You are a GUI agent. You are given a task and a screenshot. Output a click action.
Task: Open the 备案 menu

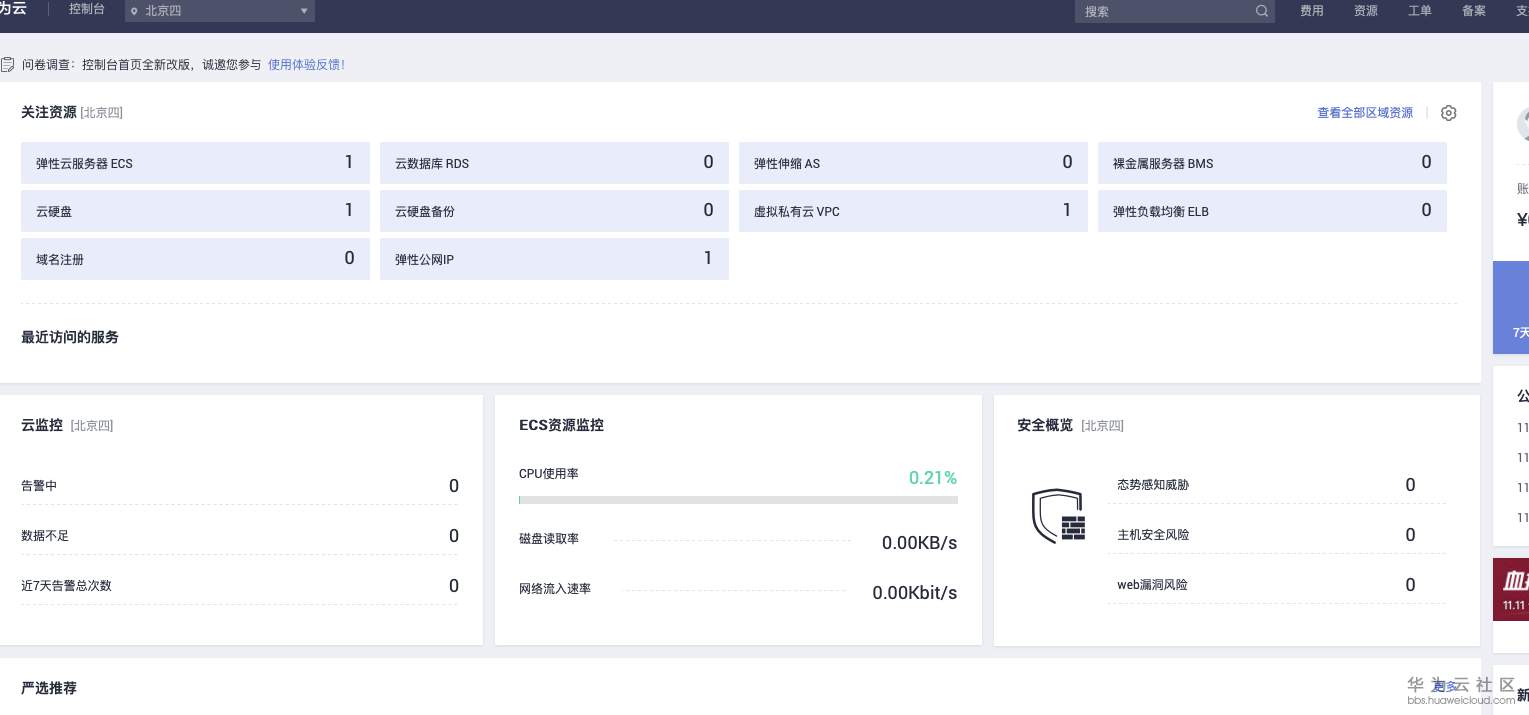click(1473, 11)
